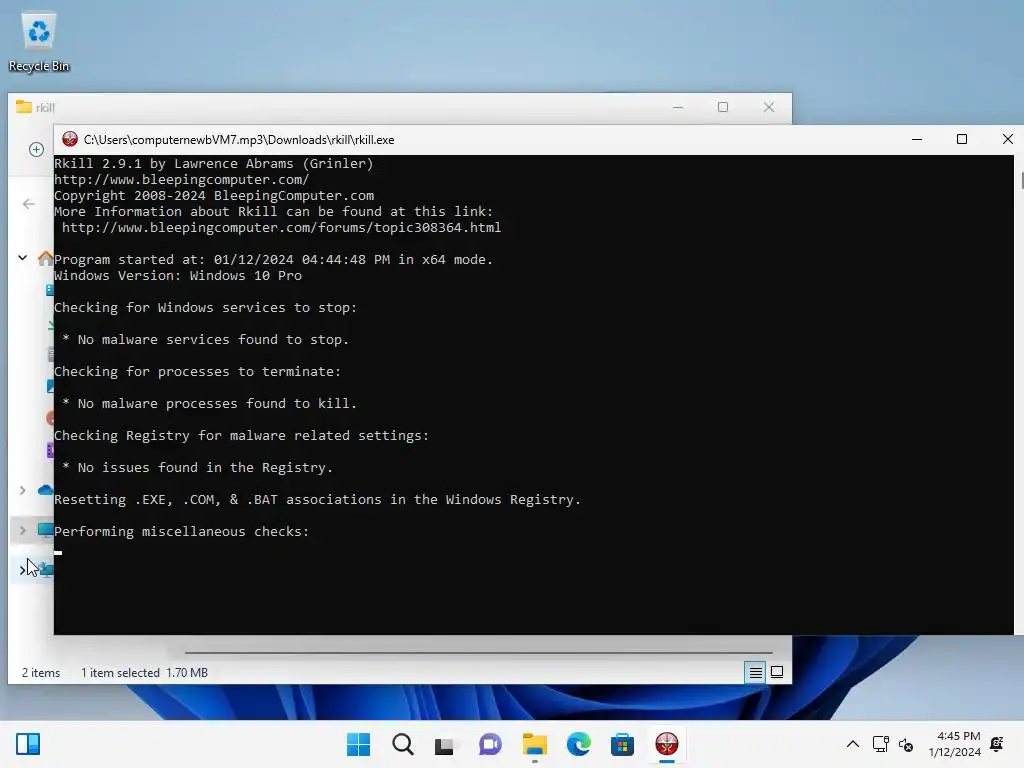This screenshot has width=1024, height=768.
Task: Click '1 item selected 1.70 MB' status text
Action: [144, 673]
